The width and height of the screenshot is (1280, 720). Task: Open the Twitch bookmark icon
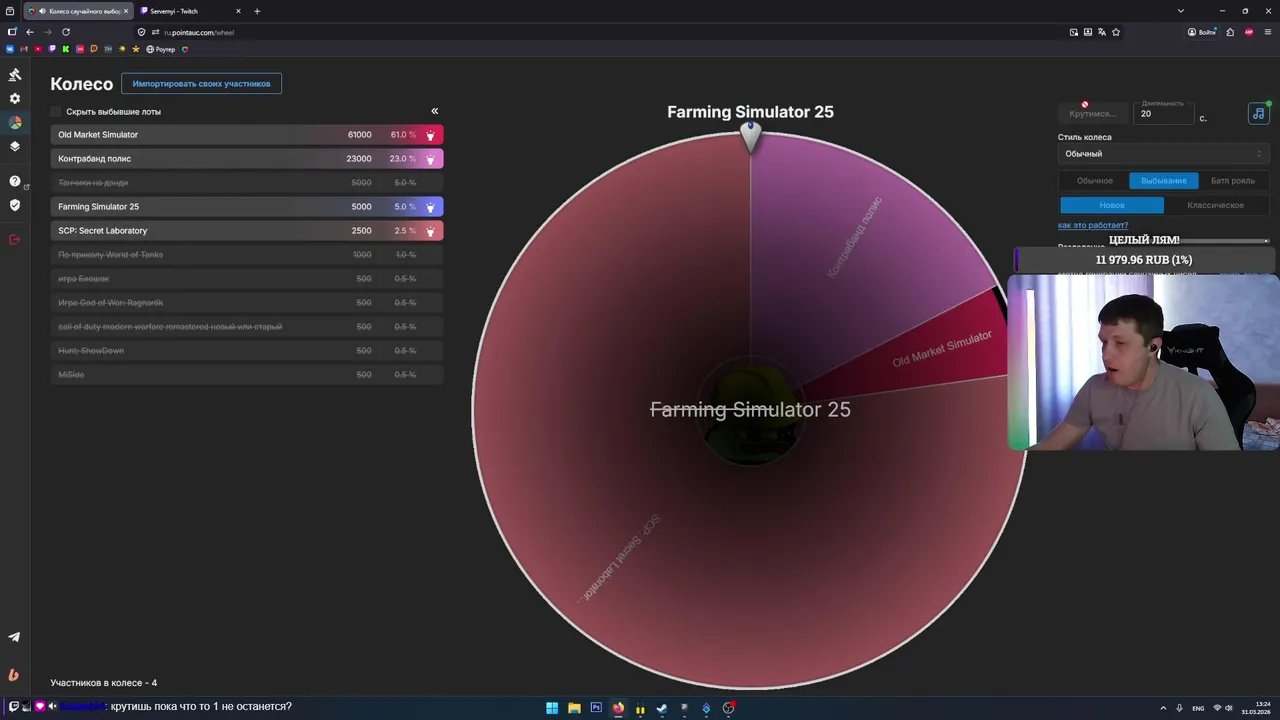tap(52, 49)
